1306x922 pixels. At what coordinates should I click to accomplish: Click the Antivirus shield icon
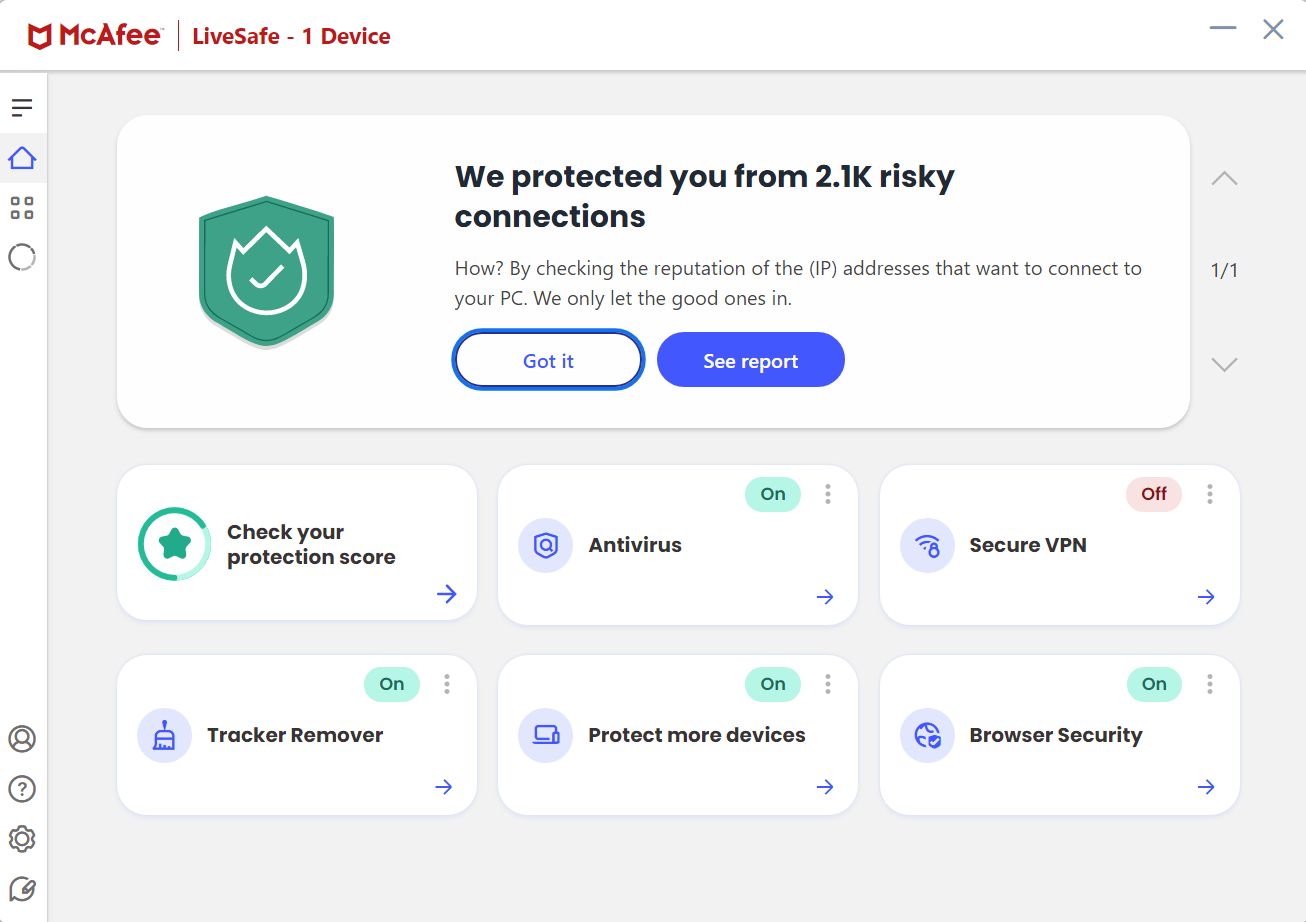[545, 545]
